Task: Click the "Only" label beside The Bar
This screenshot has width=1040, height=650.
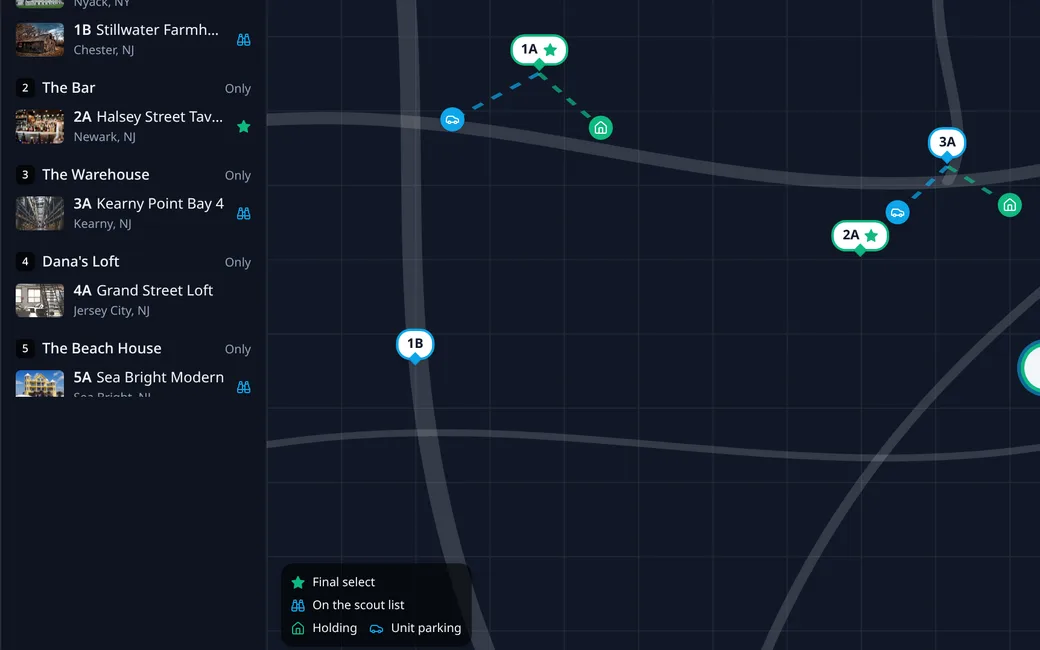Action: pos(237,88)
